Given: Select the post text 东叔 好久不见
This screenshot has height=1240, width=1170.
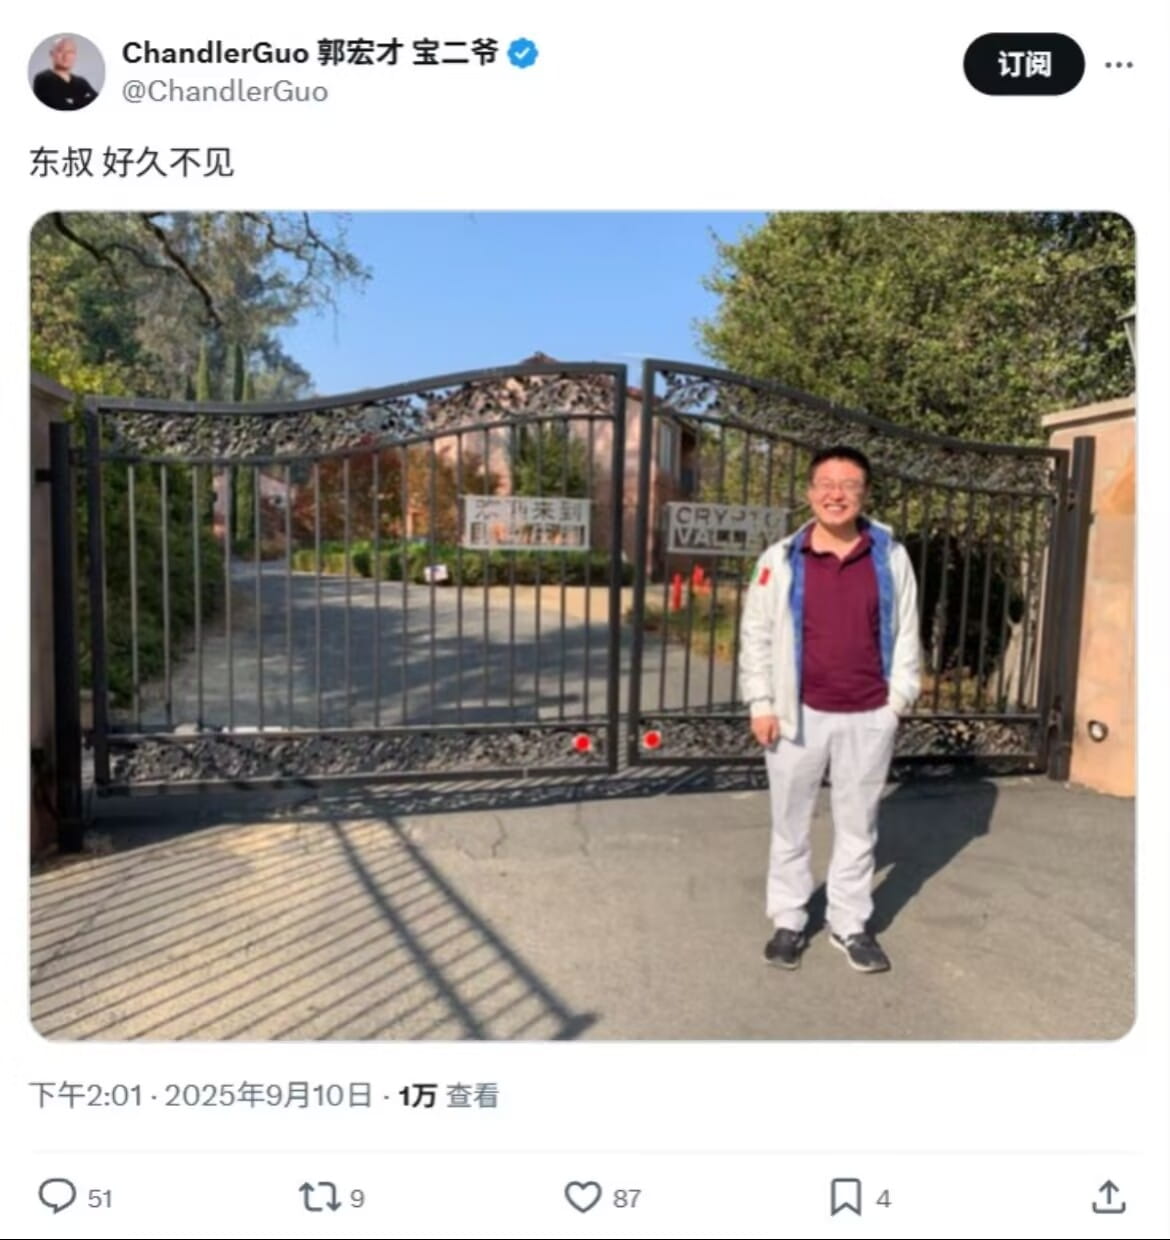Looking at the screenshot, I should pos(131,162).
